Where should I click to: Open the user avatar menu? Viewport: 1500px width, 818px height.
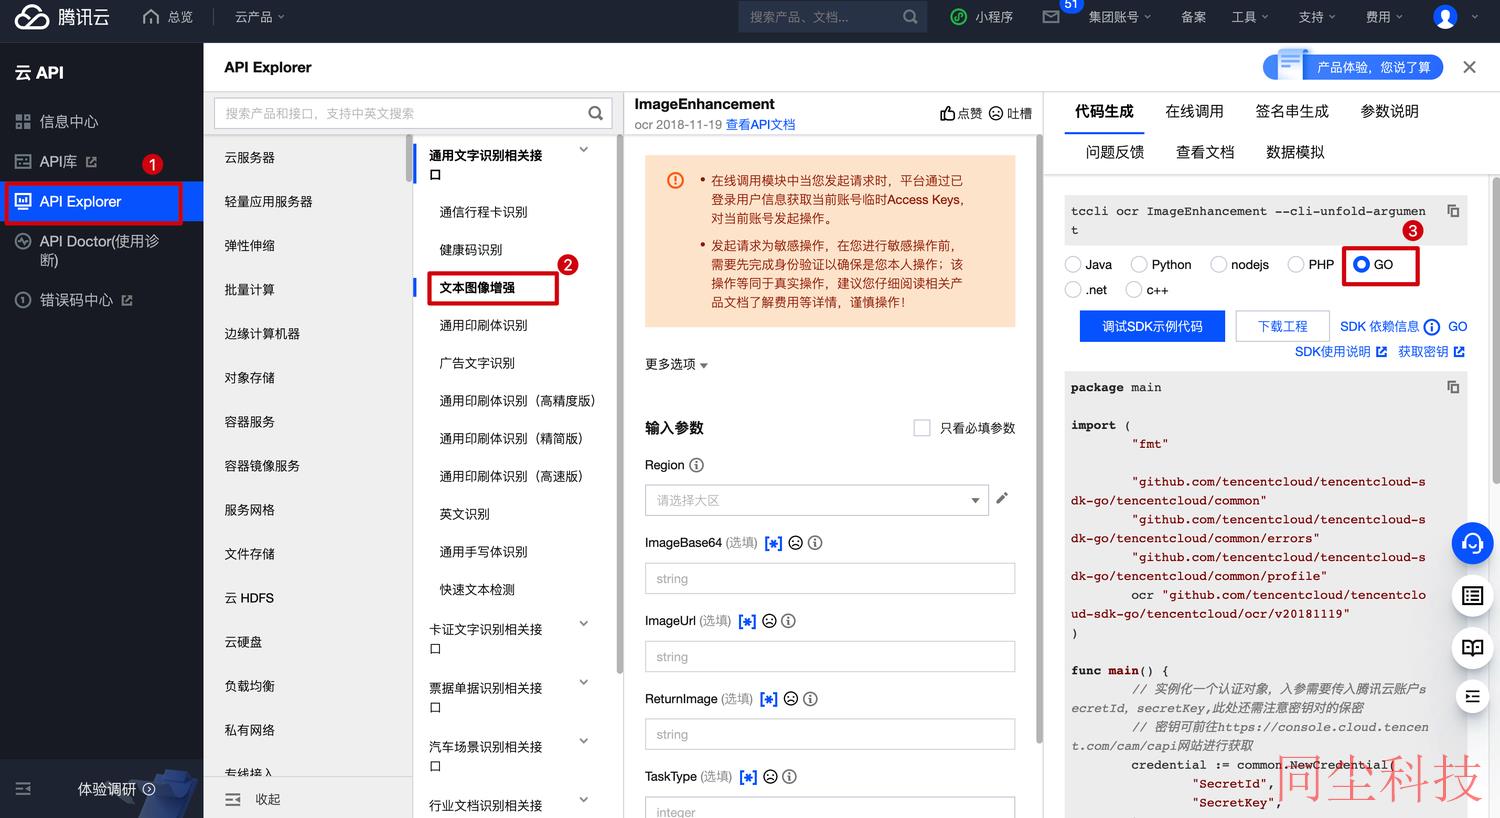[1445, 17]
